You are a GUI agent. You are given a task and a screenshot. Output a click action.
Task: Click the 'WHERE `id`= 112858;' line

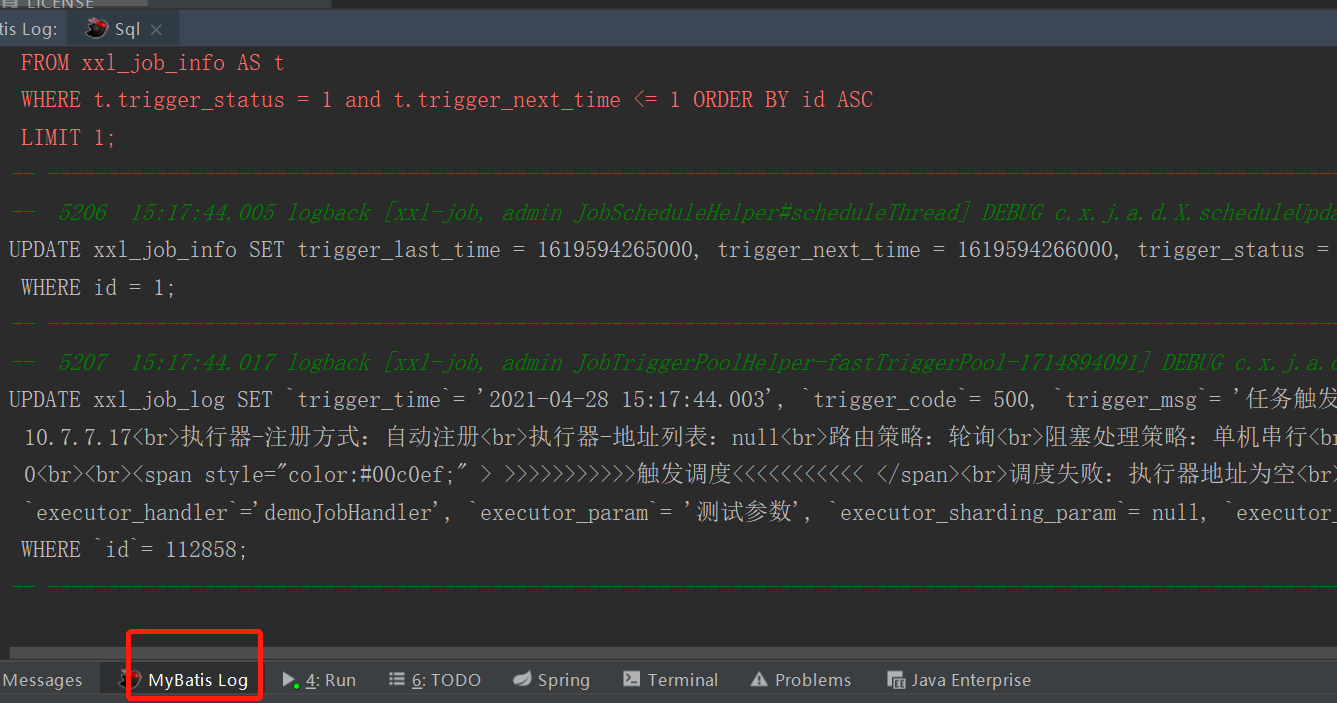click(134, 550)
